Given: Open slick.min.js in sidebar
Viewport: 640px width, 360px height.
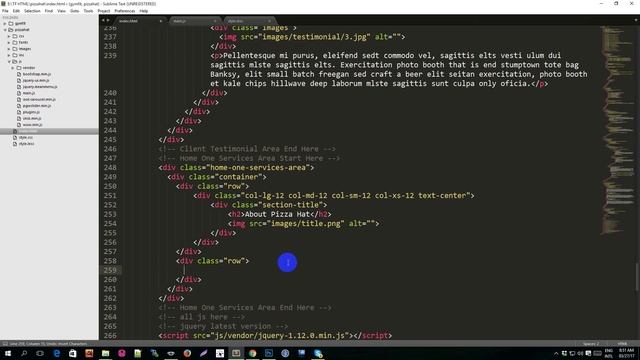Looking at the screenshot, I should tap(32, 118).
